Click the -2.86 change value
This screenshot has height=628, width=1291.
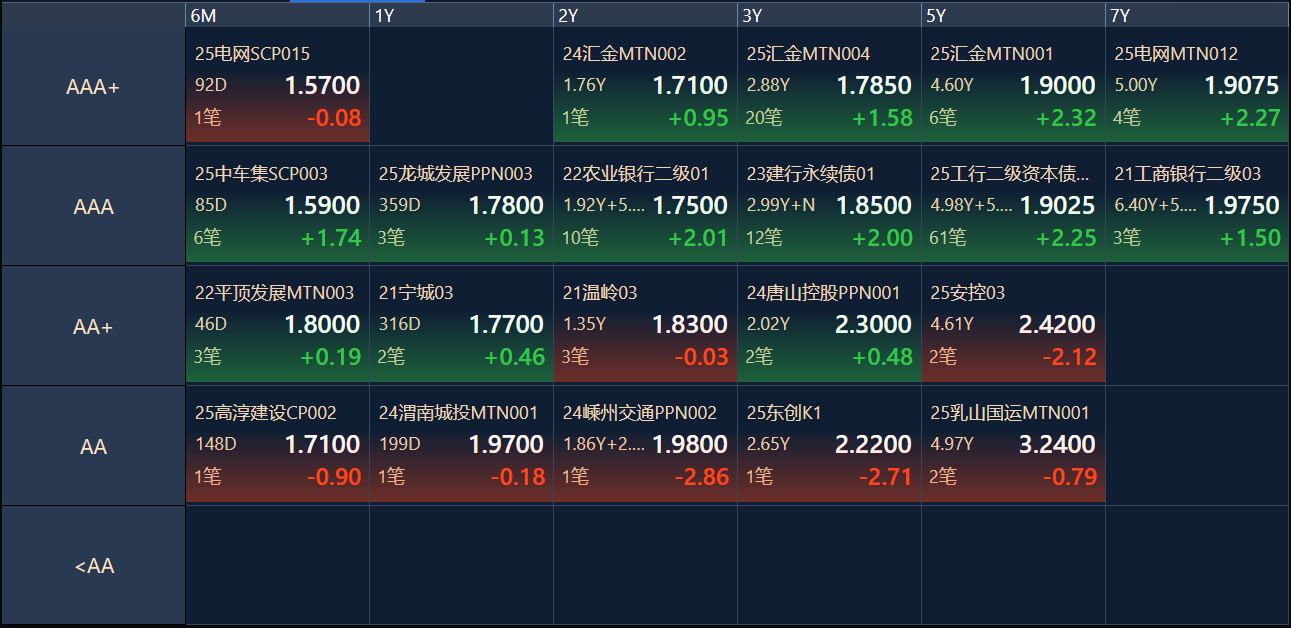pos(702,477)
